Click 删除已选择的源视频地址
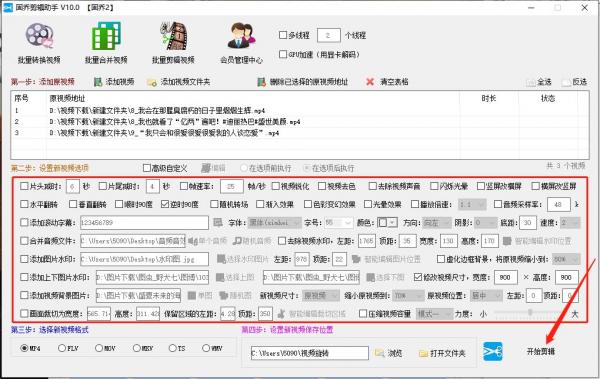 [x=302, y=82]
